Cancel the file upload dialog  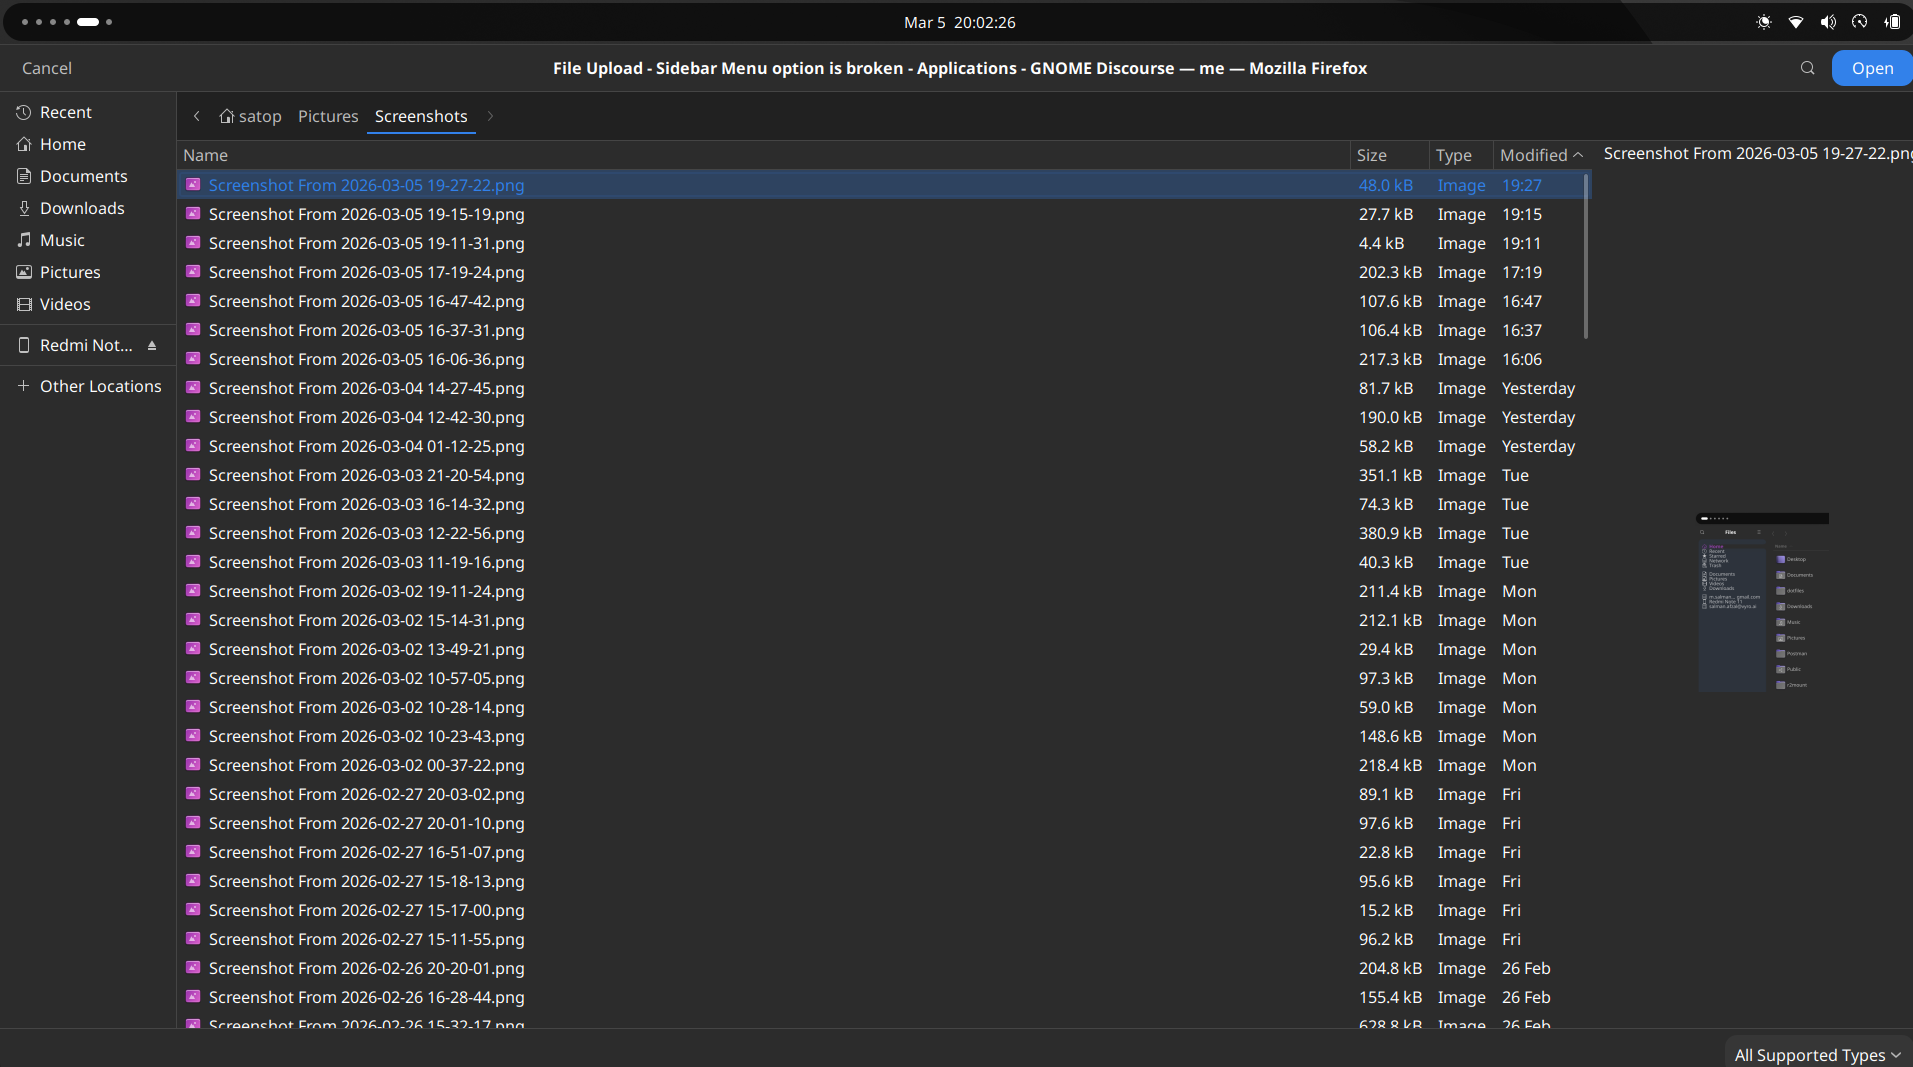(47, 68)
